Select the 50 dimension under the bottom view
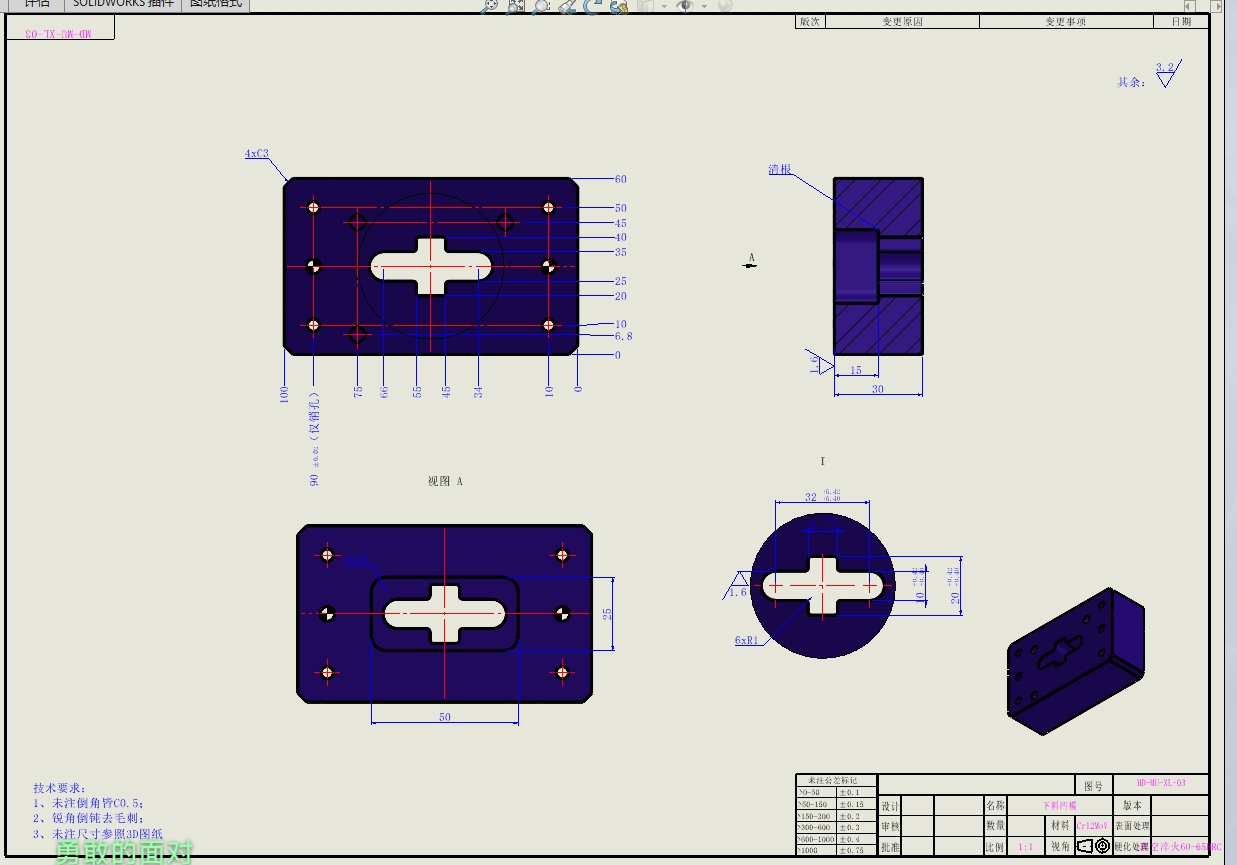Image resolution: width=1237 pixels, height=865 pixels. (x=445, y=716)
